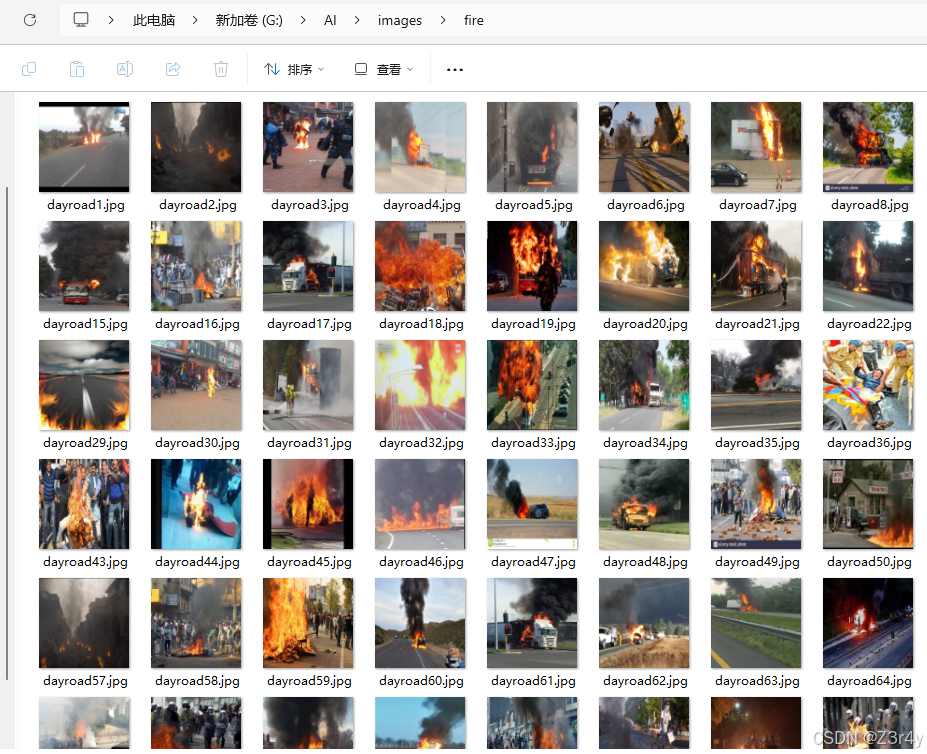Select the dayroad7.jpg thumbnail
Viewport: 927px width, 754px height.
[756, 147]
